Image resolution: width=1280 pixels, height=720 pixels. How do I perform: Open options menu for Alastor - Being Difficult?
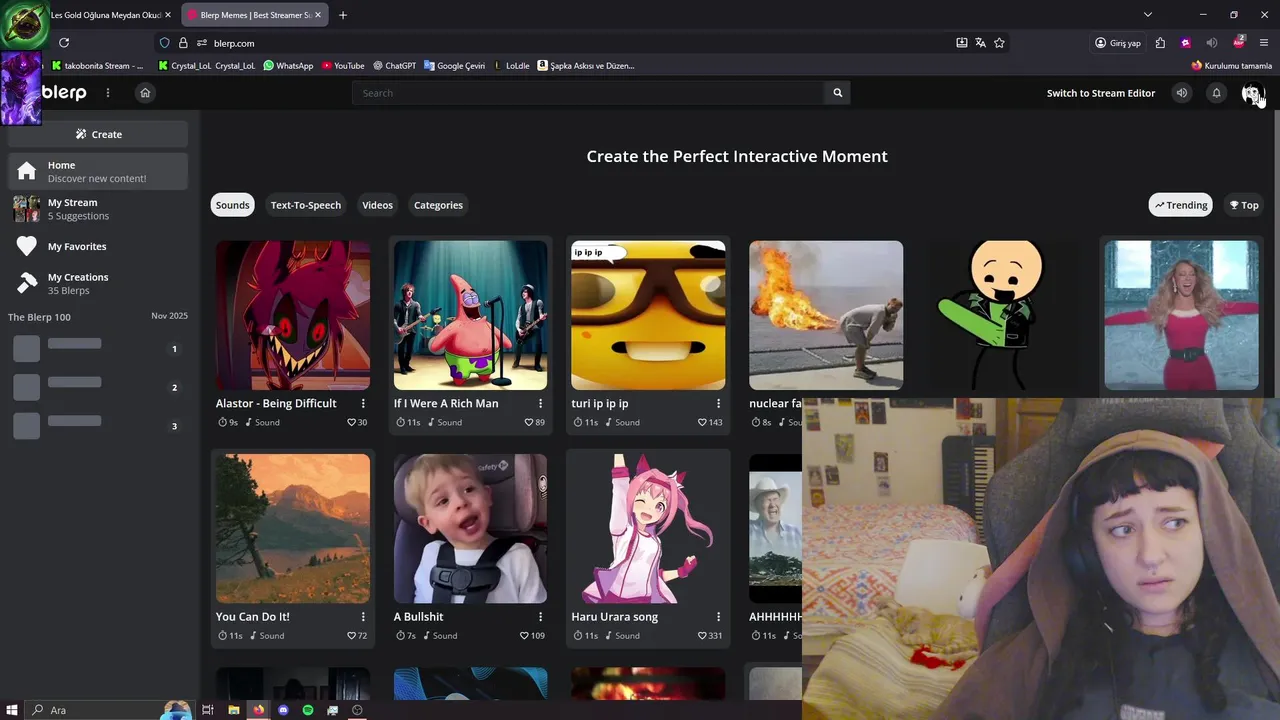(x=363, y=404)
